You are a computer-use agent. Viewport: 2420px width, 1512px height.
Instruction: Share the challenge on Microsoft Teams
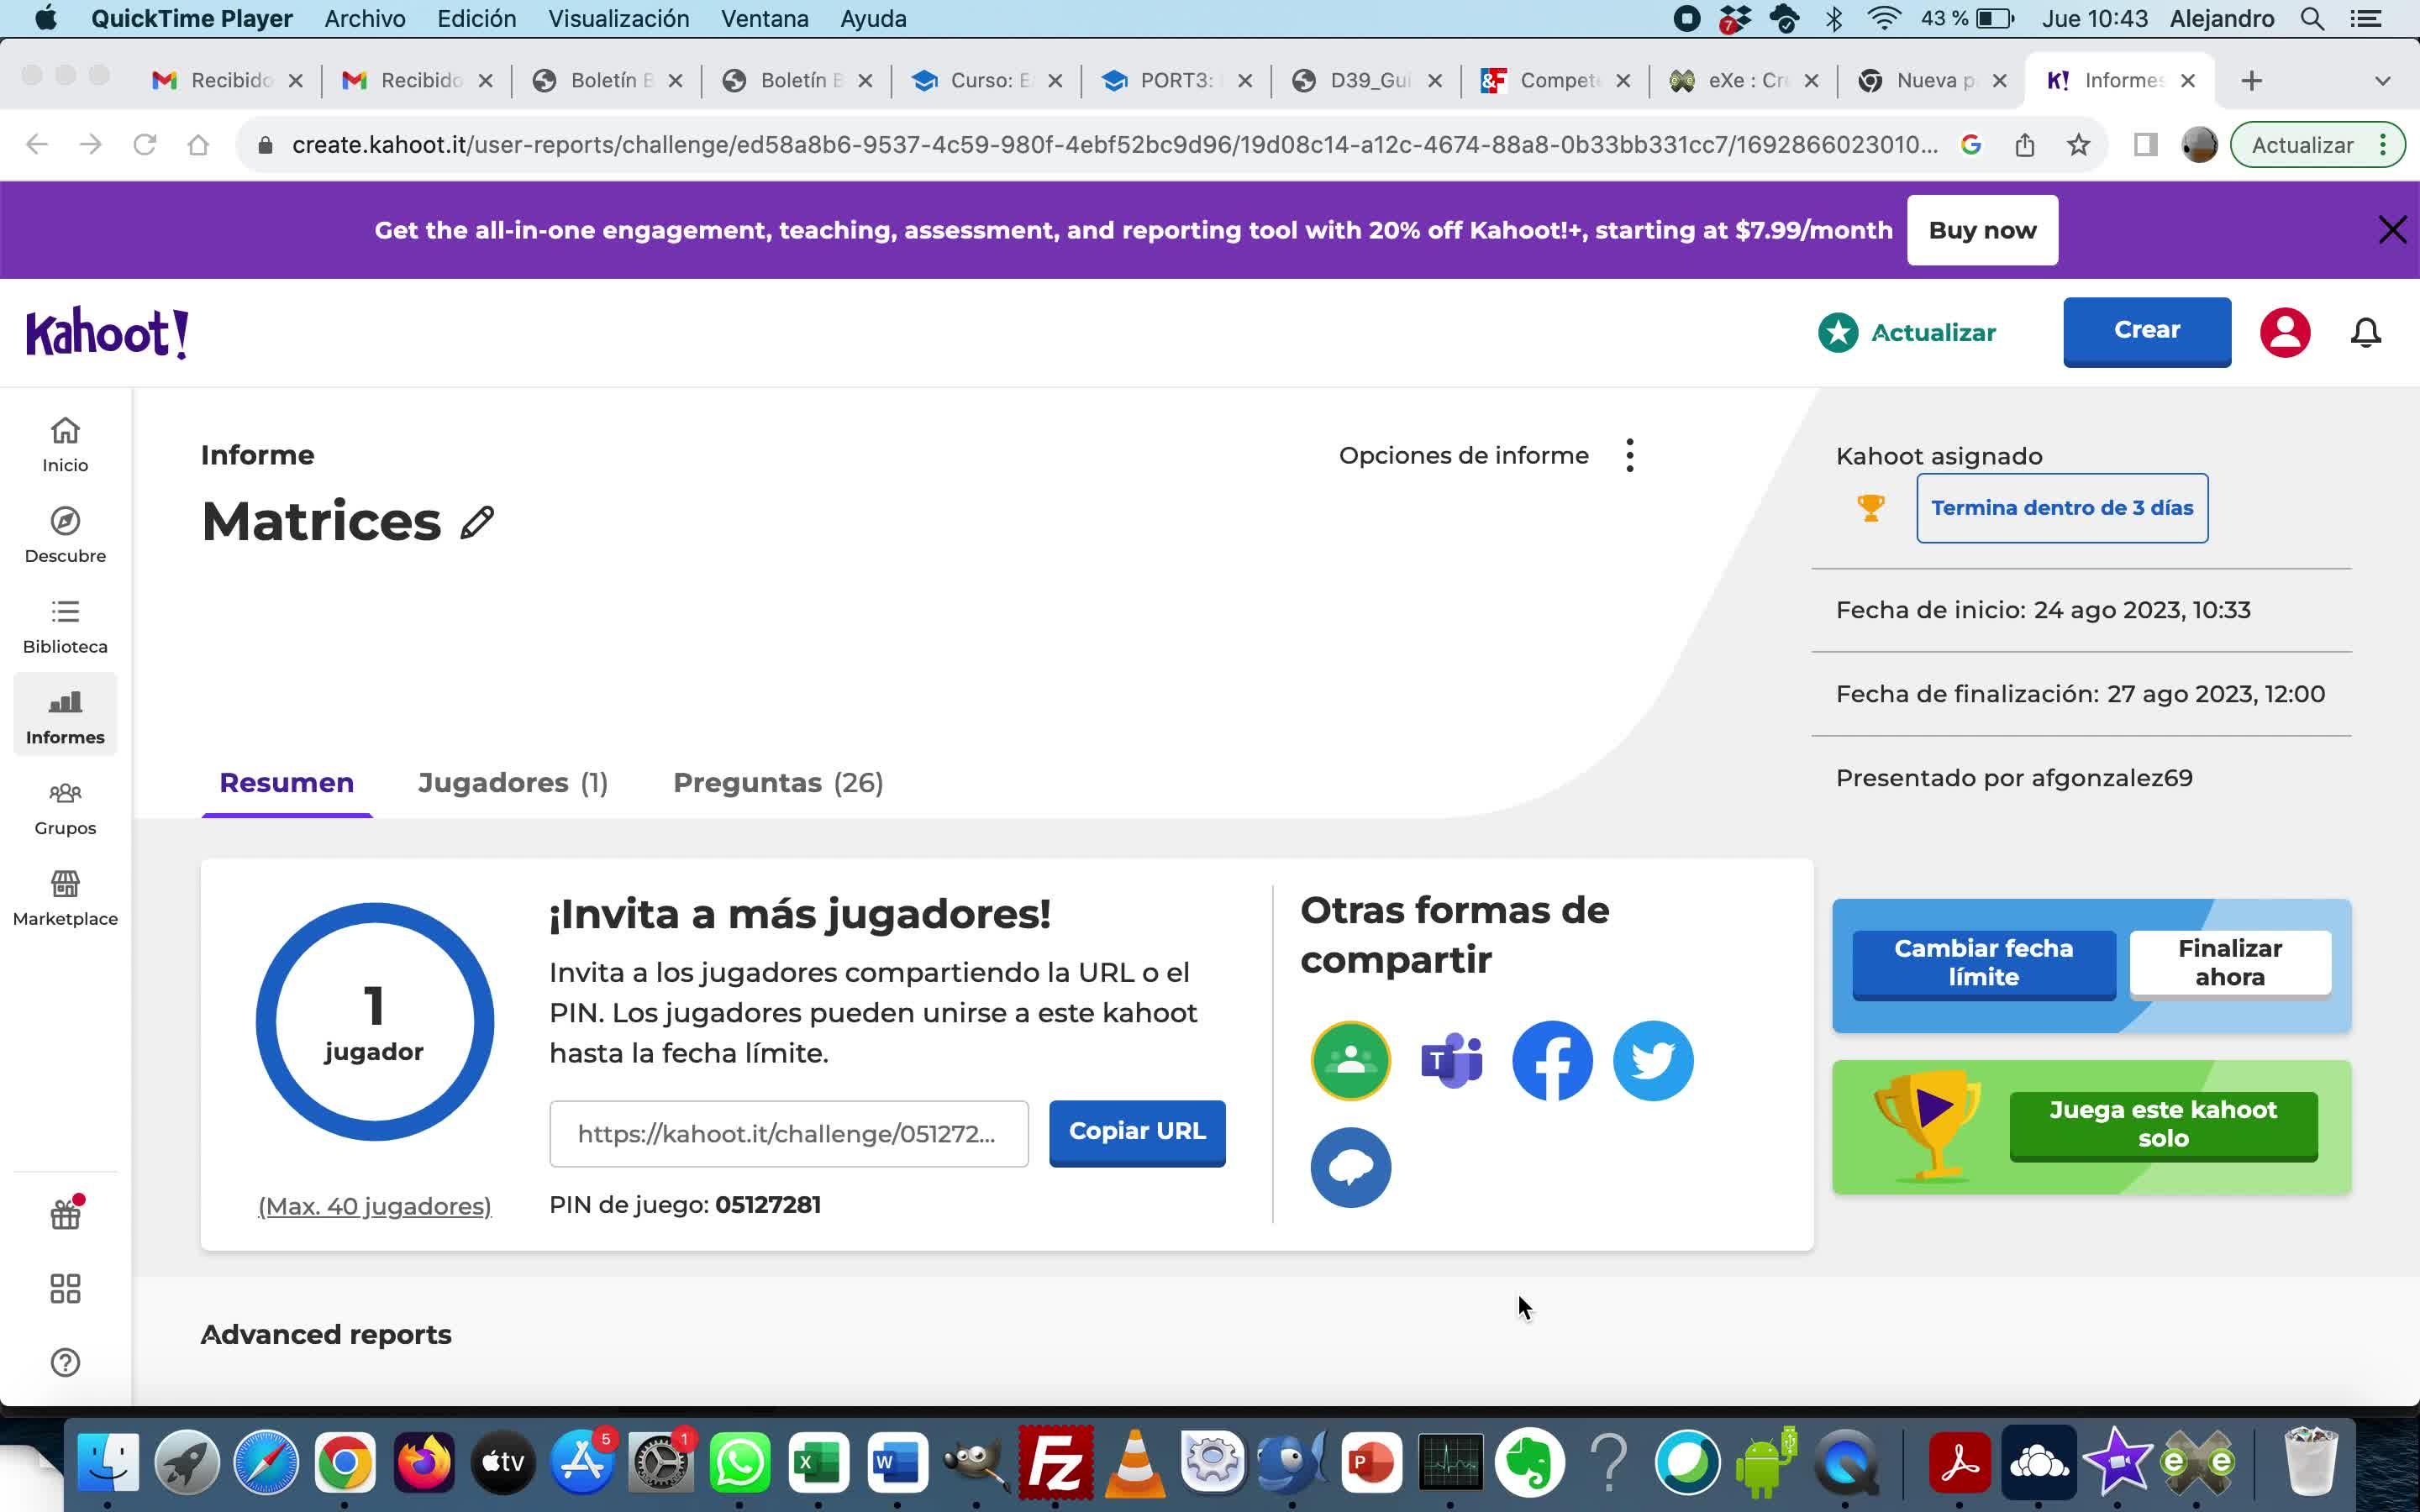pos(1451,1060)
